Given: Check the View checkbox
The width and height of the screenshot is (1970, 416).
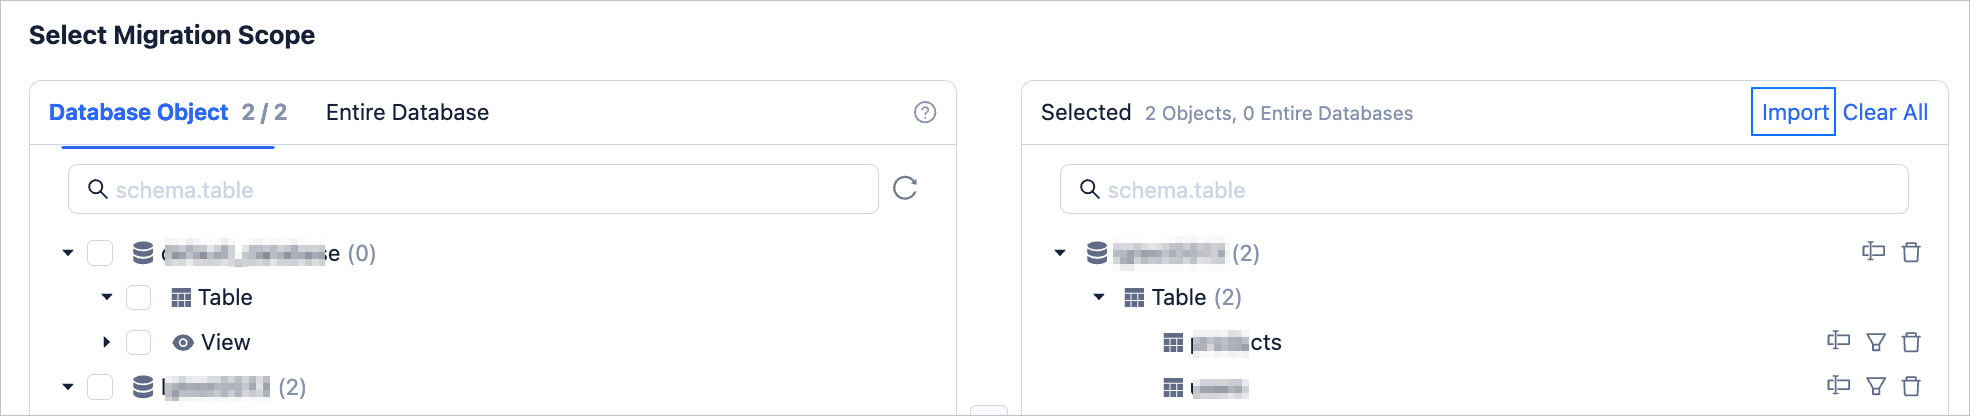Looking at the screenshot, I should coord(139,342).
